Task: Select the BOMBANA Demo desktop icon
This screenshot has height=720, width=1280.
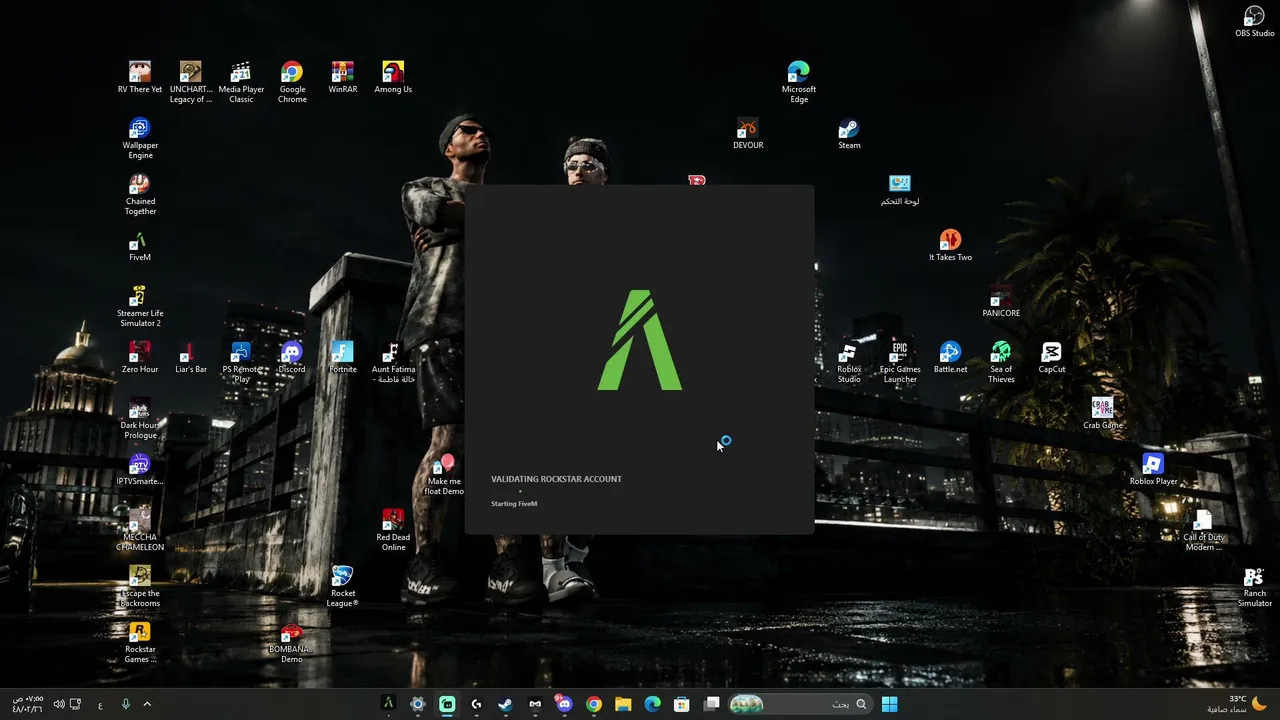Action: point(292,643)
